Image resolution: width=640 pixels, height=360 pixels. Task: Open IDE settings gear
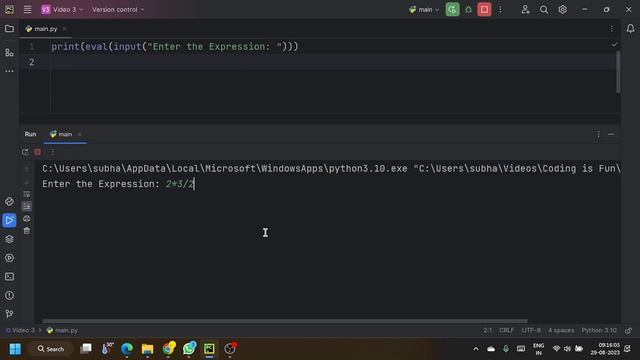click(x=562, y=9)
